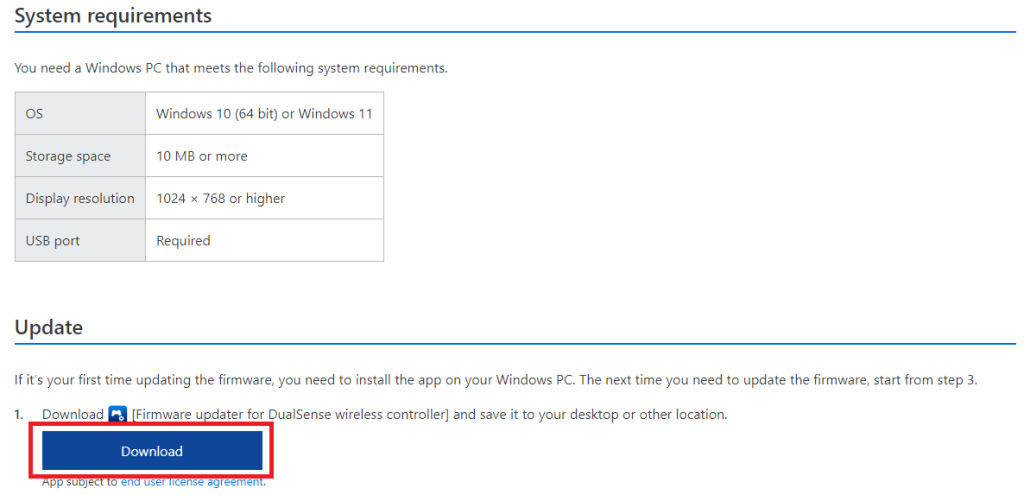Image resolution: width=1024 pixels, height=495 pixels.
Task: Select the Display resolution label cell
Action: pyautogui.click(x=80, y=198)
